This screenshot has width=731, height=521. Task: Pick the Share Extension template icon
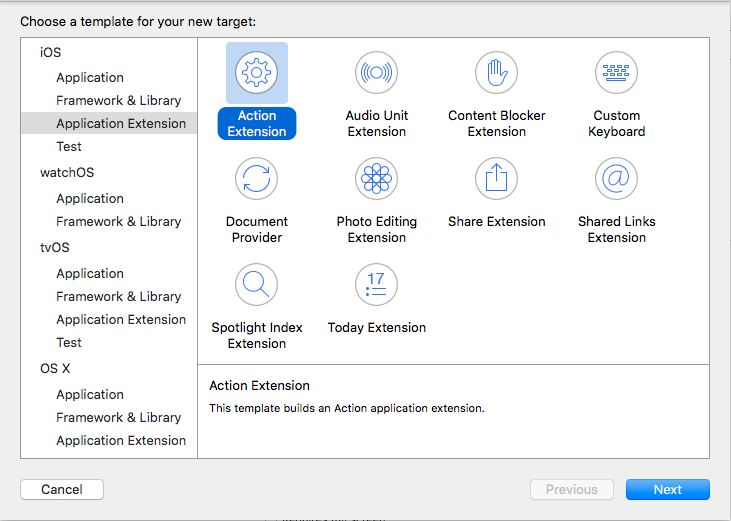[x=497, y=179]
